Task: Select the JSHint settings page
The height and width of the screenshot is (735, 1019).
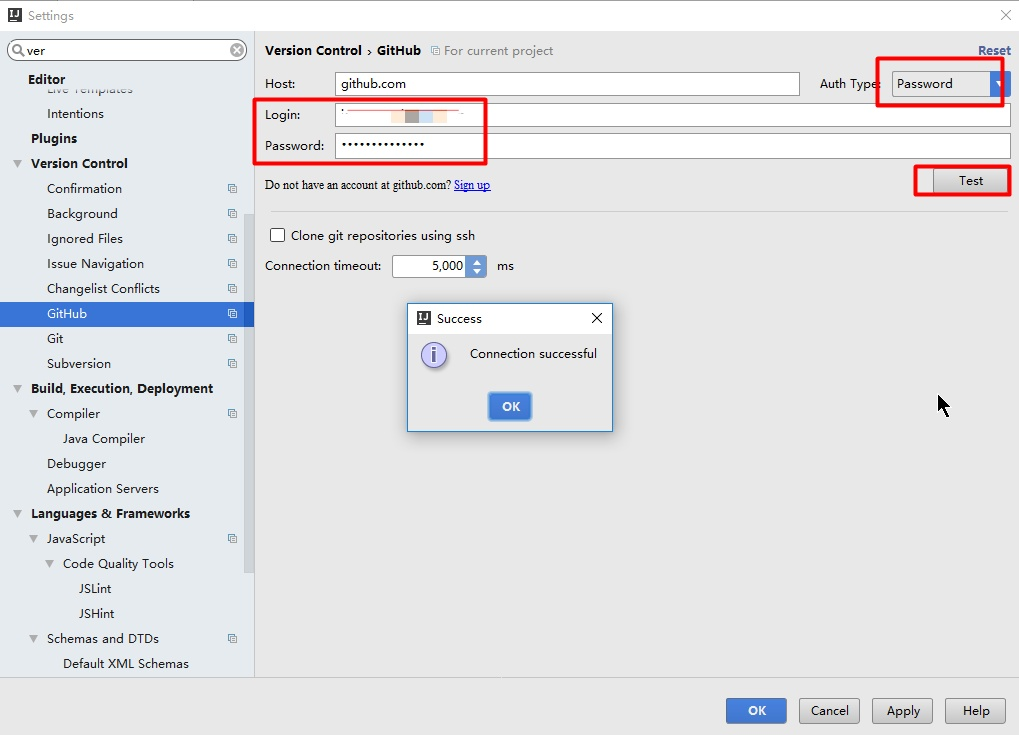Action: click(x=96, y=613)
